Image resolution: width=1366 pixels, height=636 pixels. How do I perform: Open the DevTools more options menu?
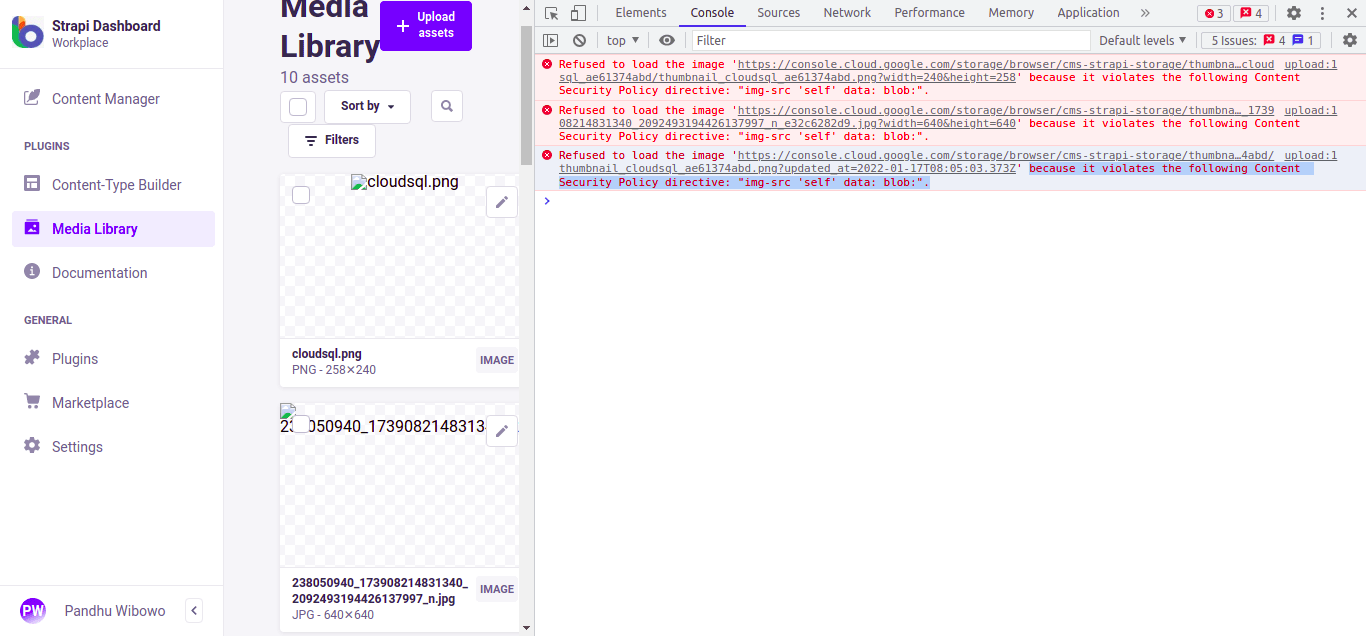[1322, 13]
